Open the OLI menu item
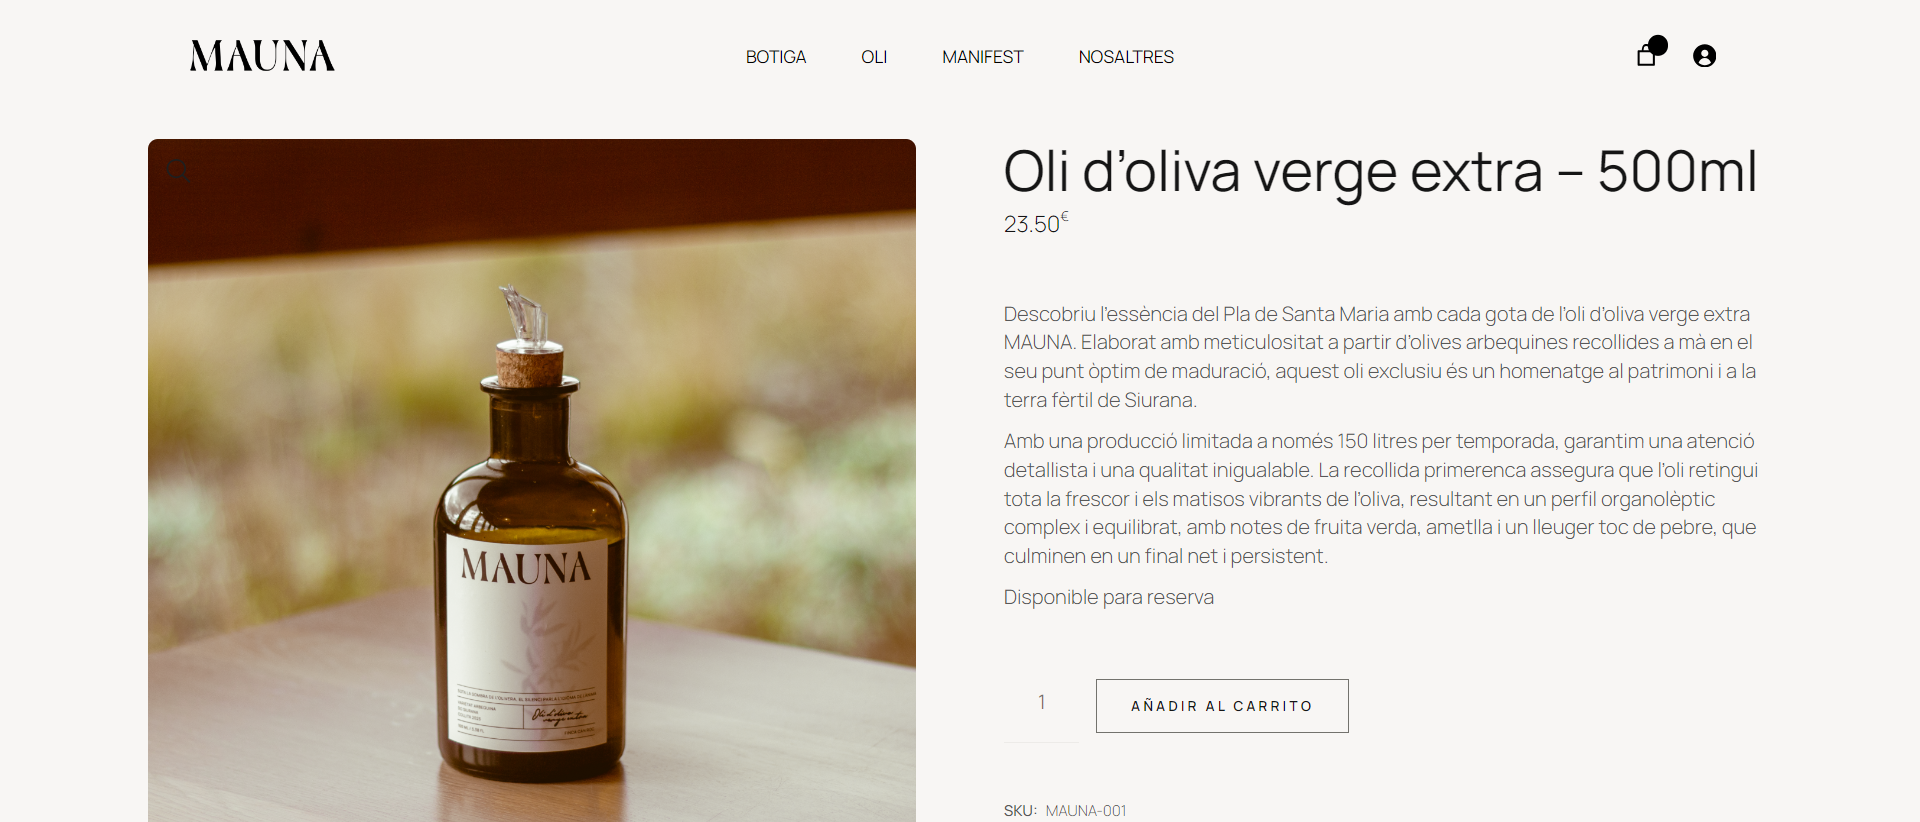 (874, 57)
